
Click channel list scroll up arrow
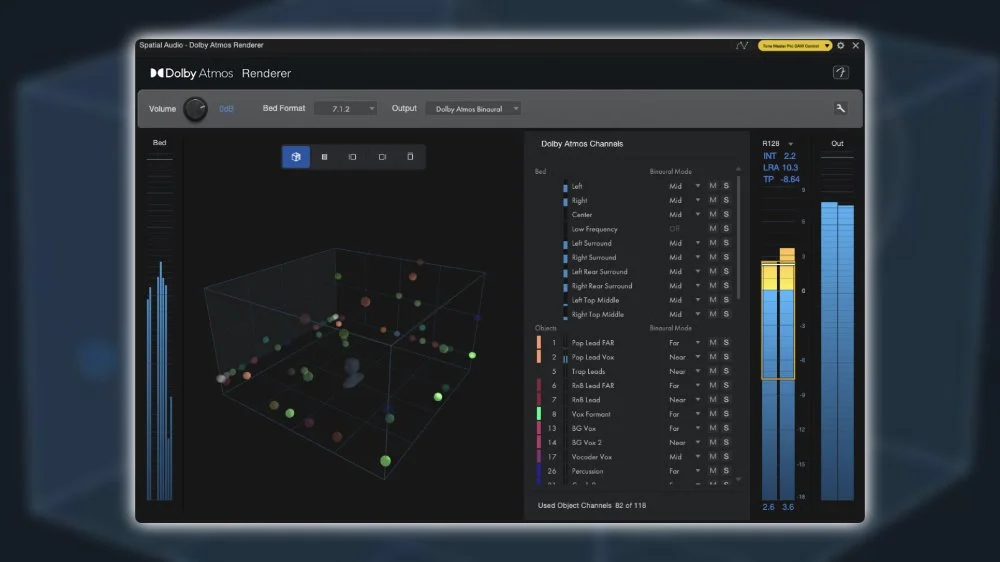pyautogui.click(x=739, y=169)
